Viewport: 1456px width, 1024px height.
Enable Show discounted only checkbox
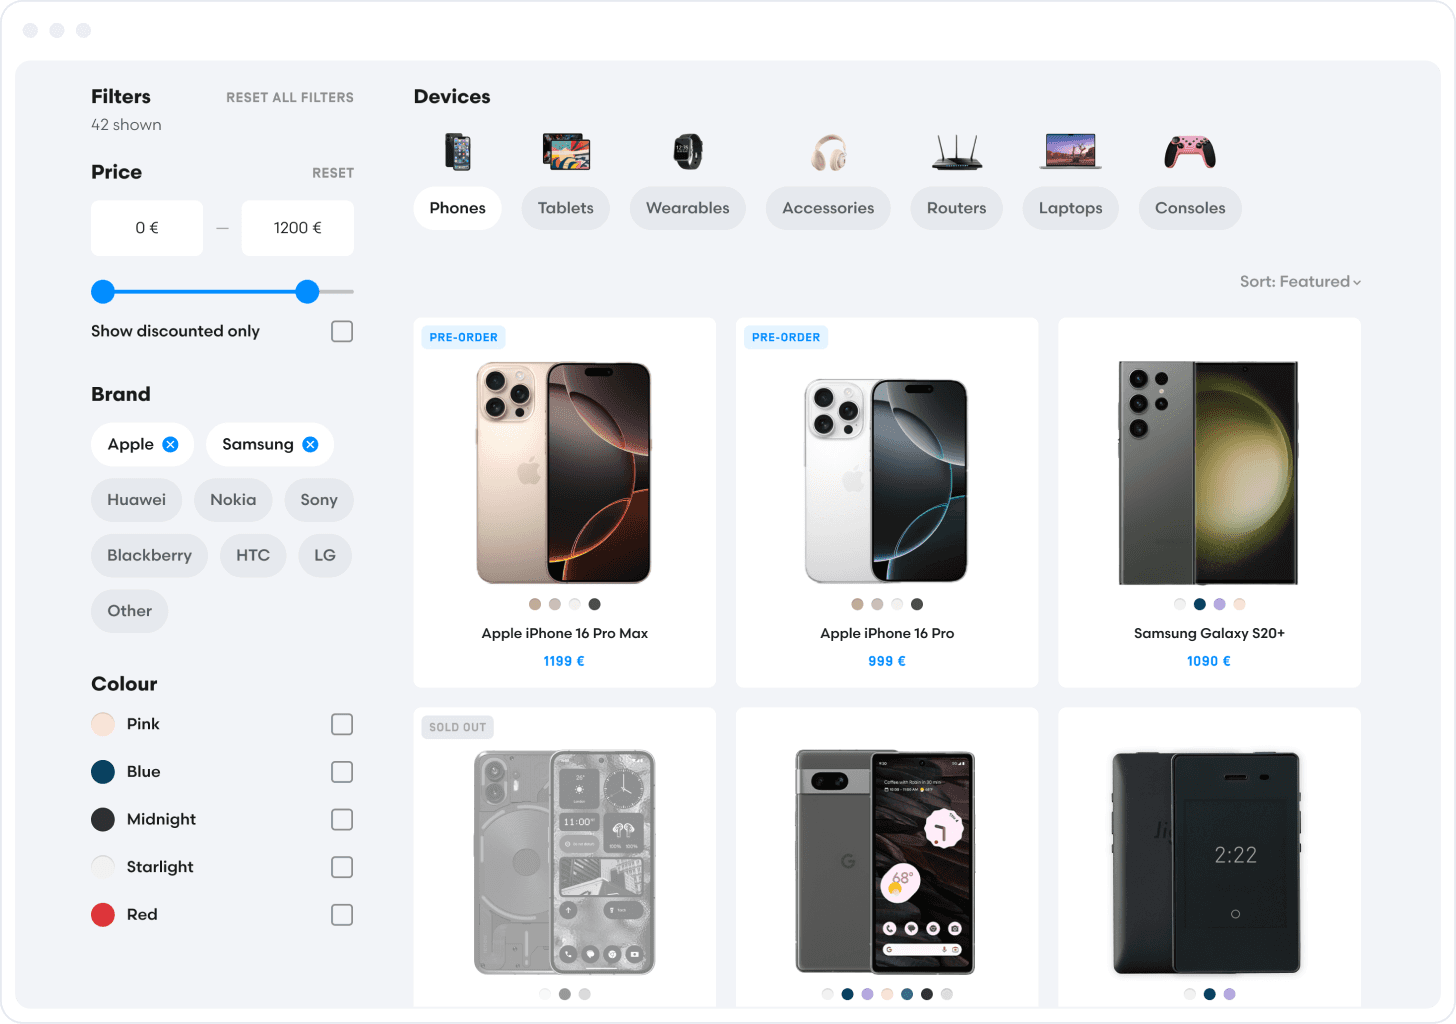(x=342, y=331)
